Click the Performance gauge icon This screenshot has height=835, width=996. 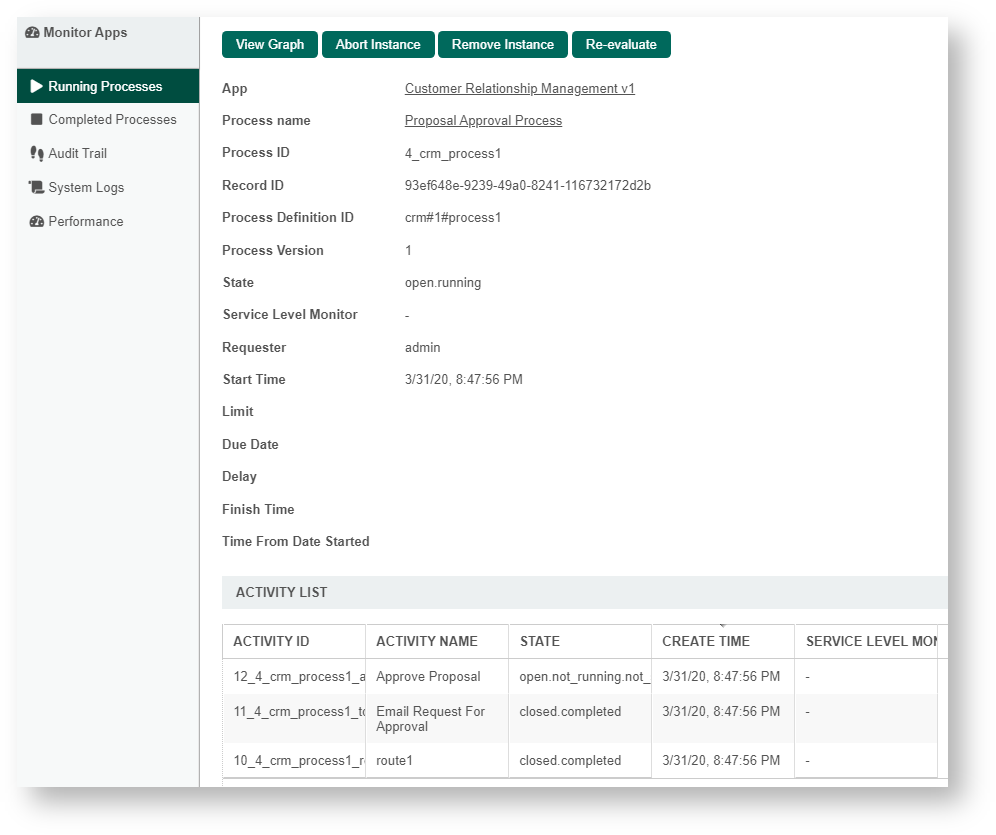point(37,222)
